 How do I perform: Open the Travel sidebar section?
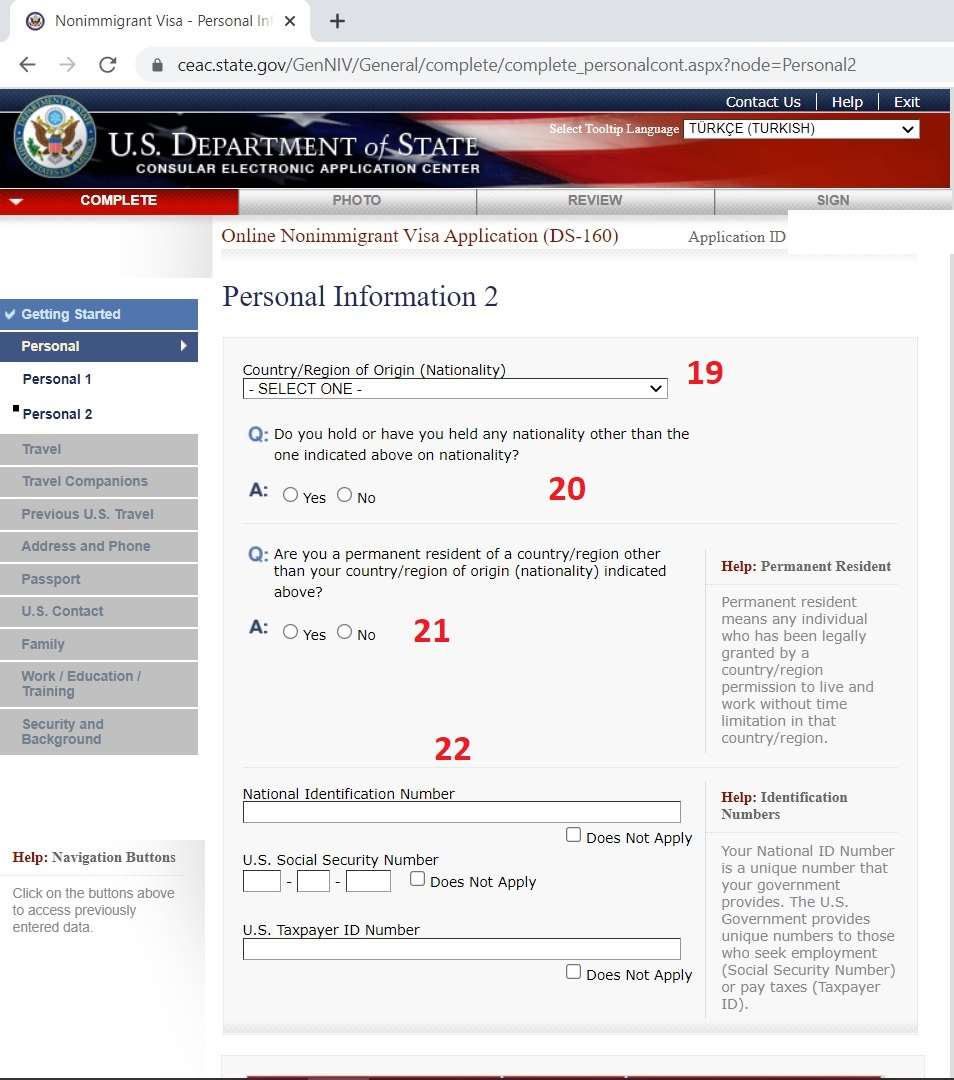(x=99, y=449)
